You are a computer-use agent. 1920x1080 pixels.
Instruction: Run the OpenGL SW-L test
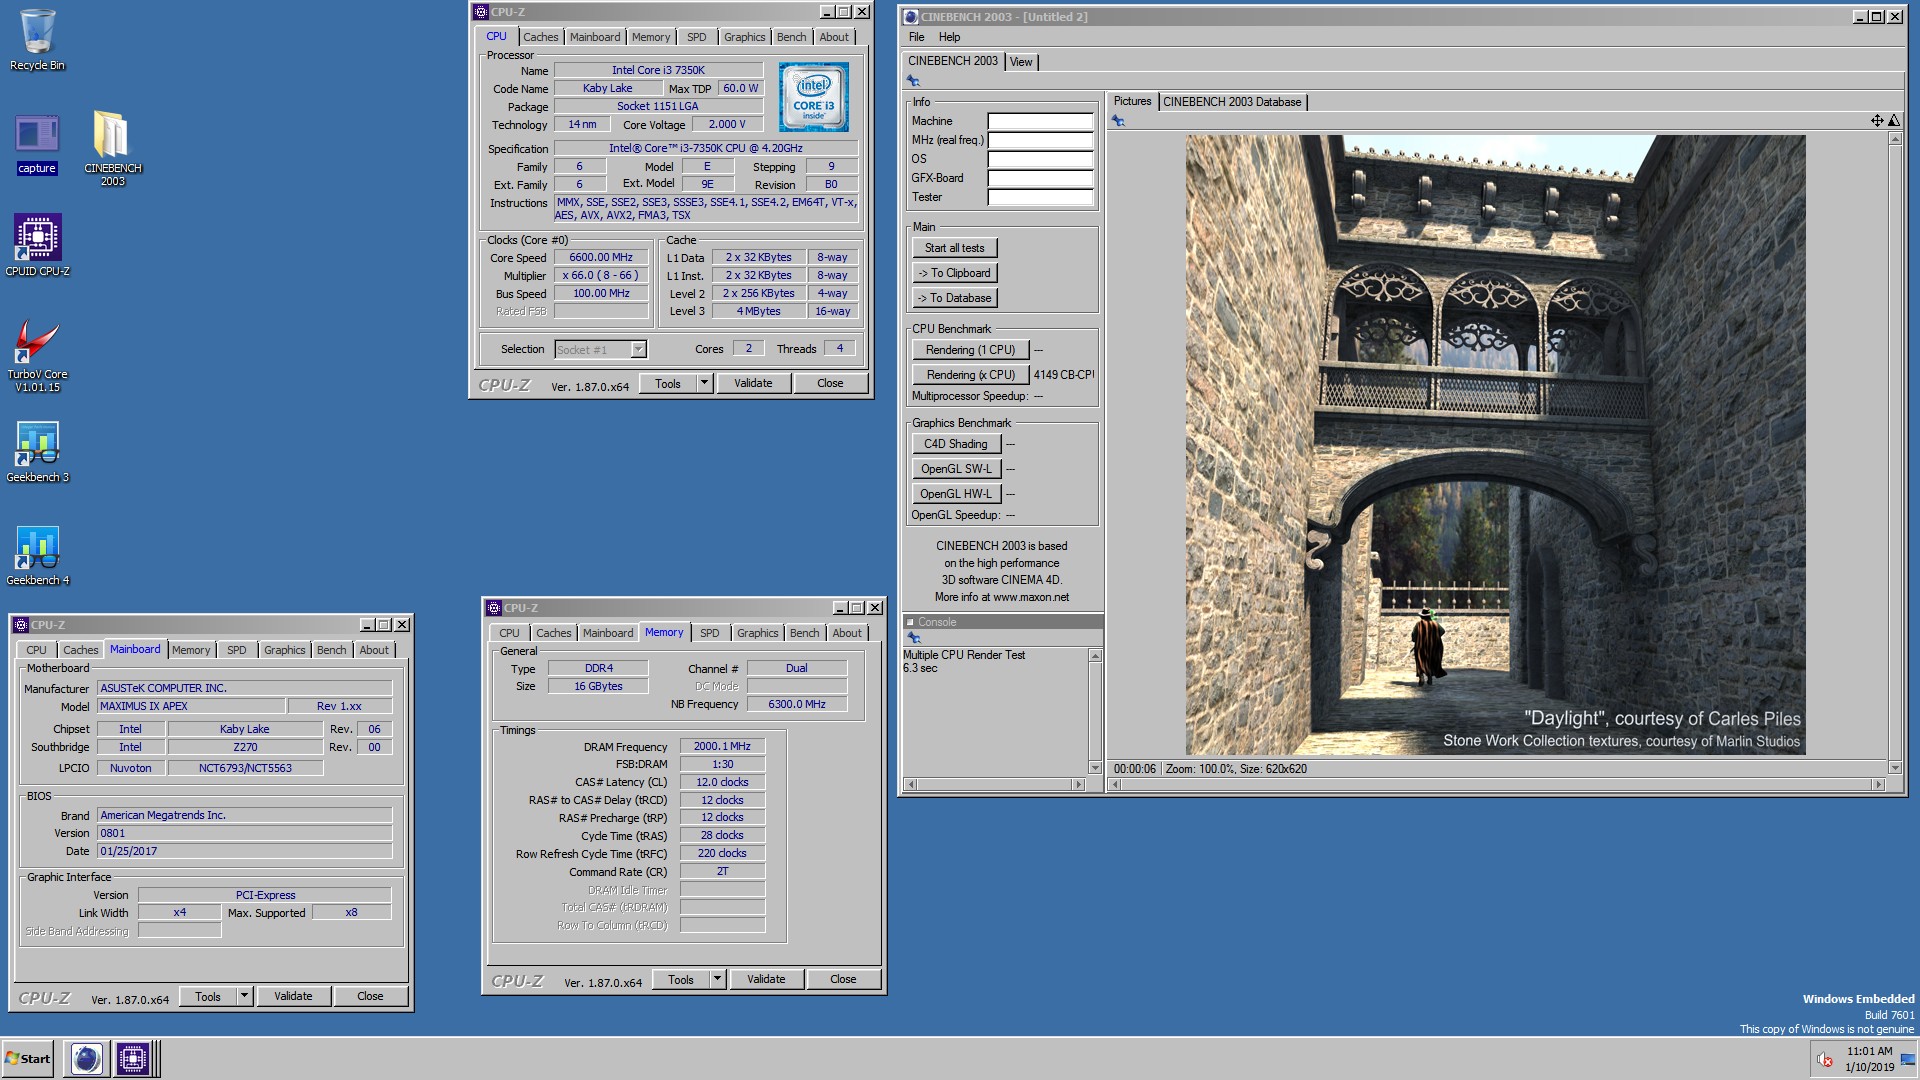tap(955, 469)
